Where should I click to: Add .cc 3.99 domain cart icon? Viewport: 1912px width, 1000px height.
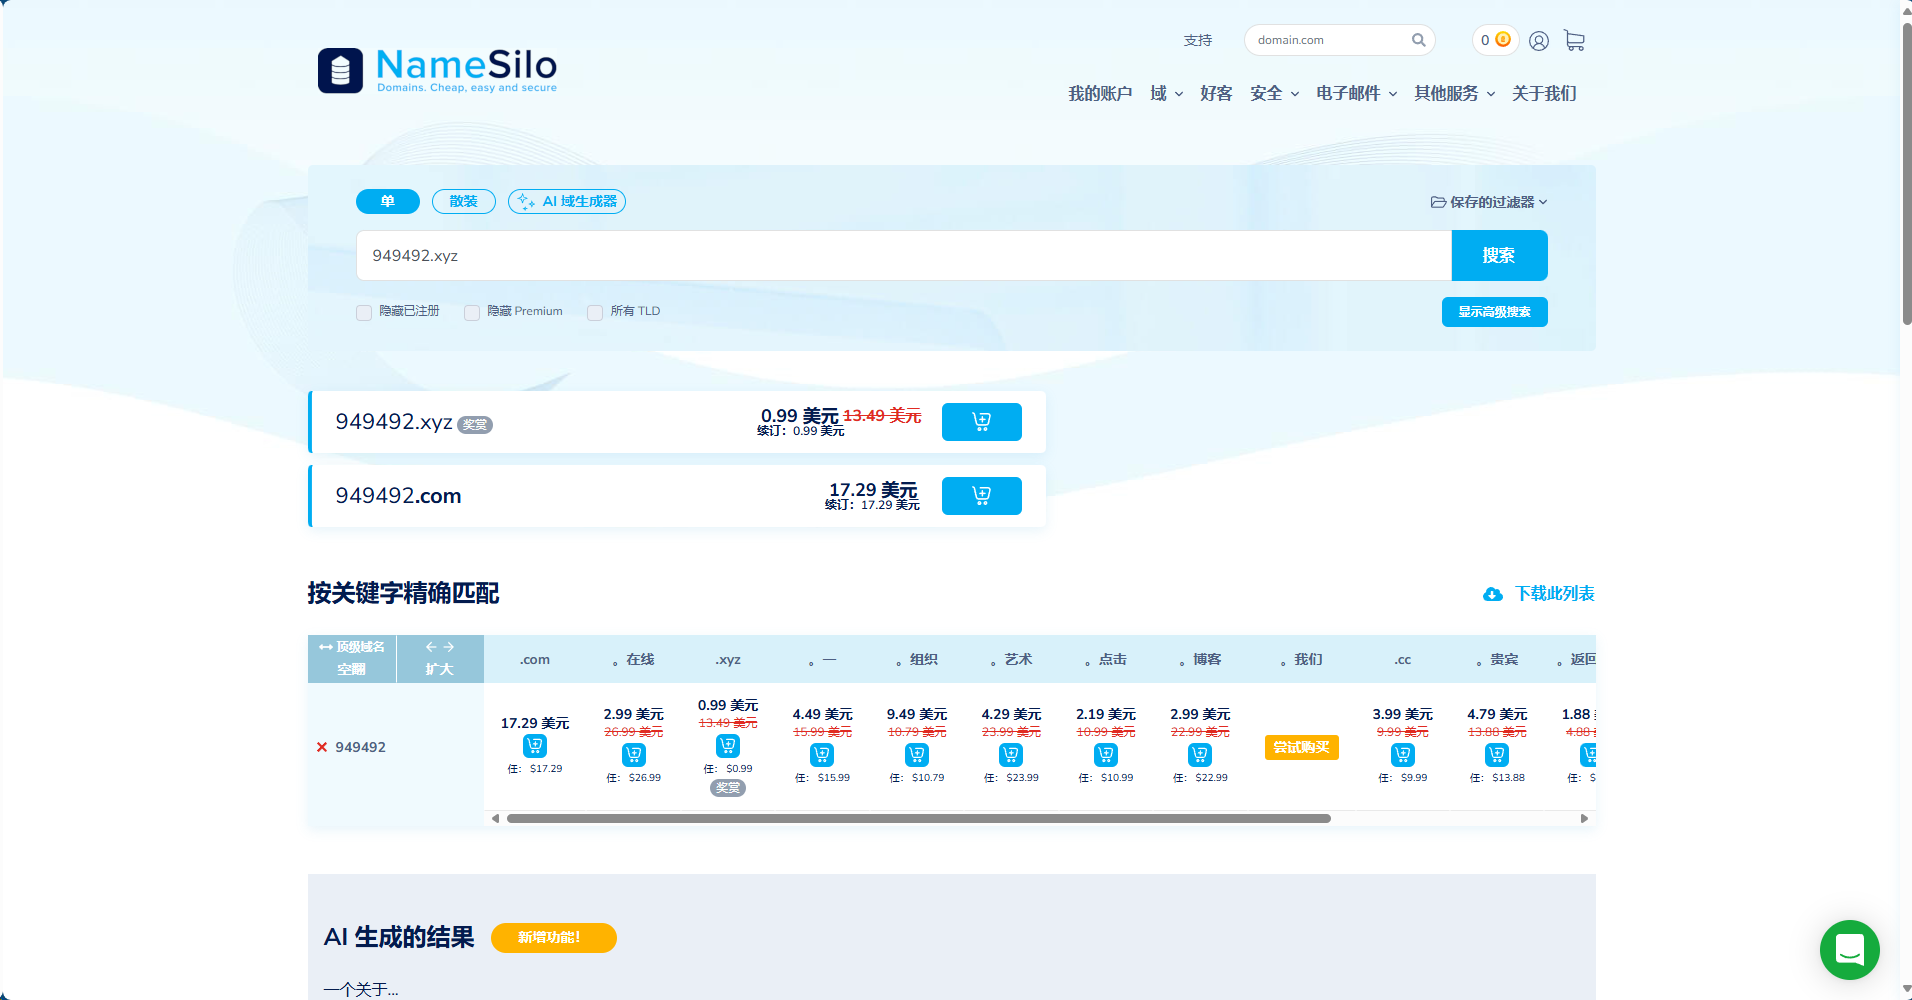coord(1402,755)
